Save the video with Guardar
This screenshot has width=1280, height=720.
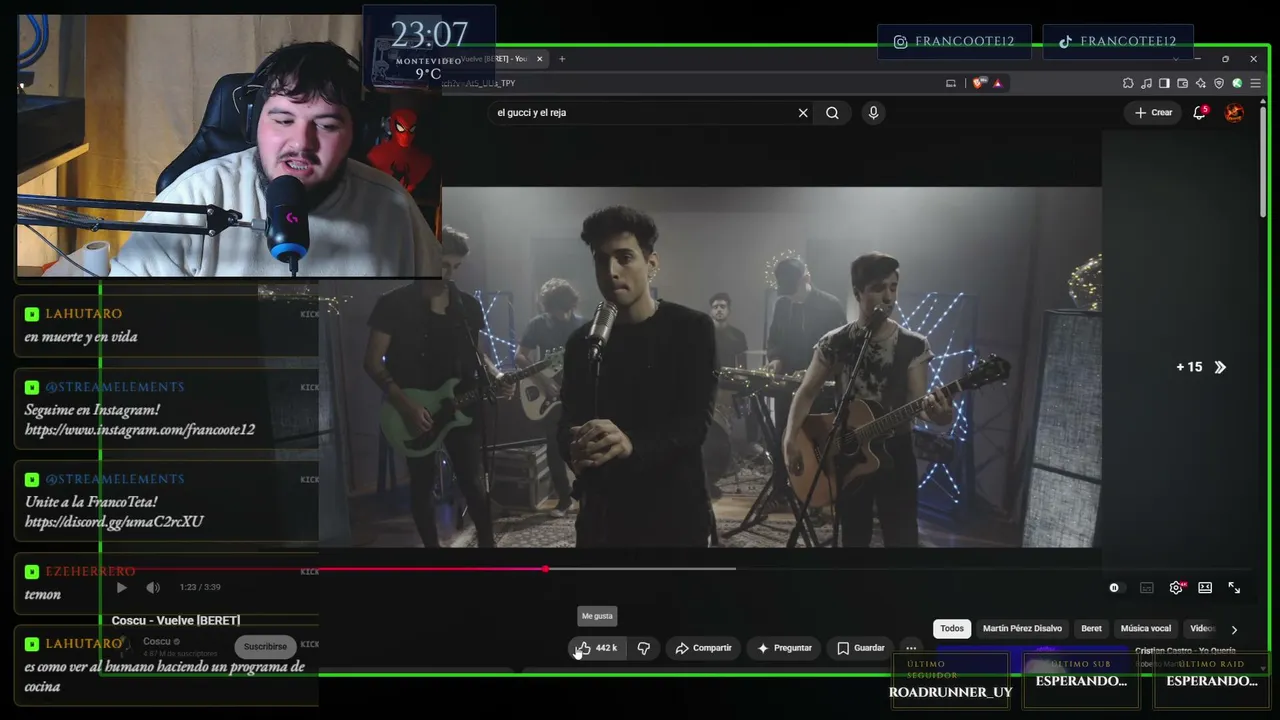(x=860, y=648)
